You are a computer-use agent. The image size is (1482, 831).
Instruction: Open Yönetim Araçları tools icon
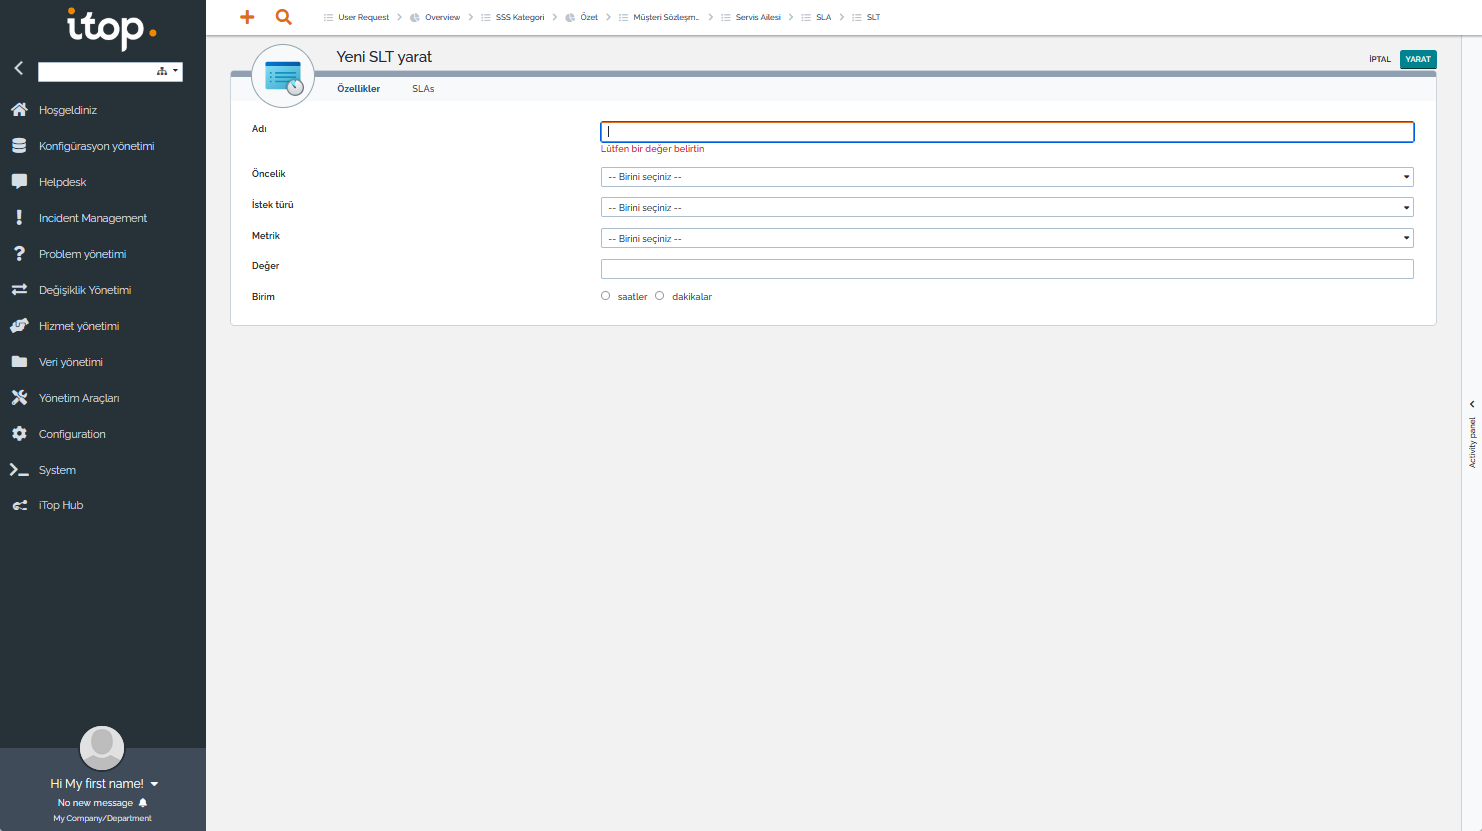click(19, 398)
